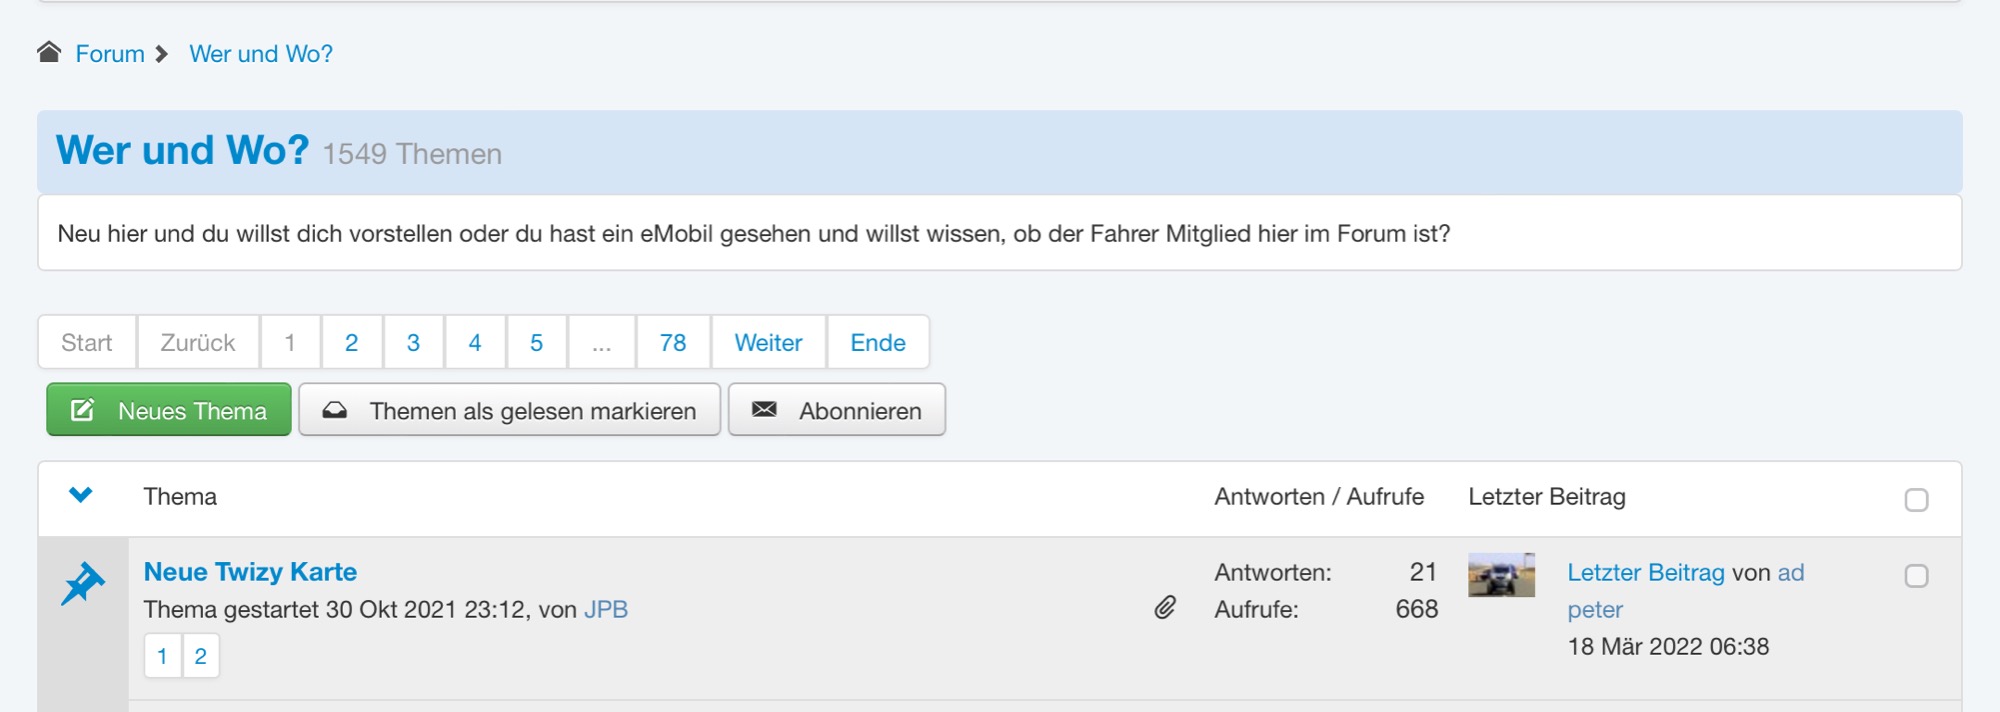
Task: Open the Forum breadcrumb link
Action: click(x=110, y=54)
